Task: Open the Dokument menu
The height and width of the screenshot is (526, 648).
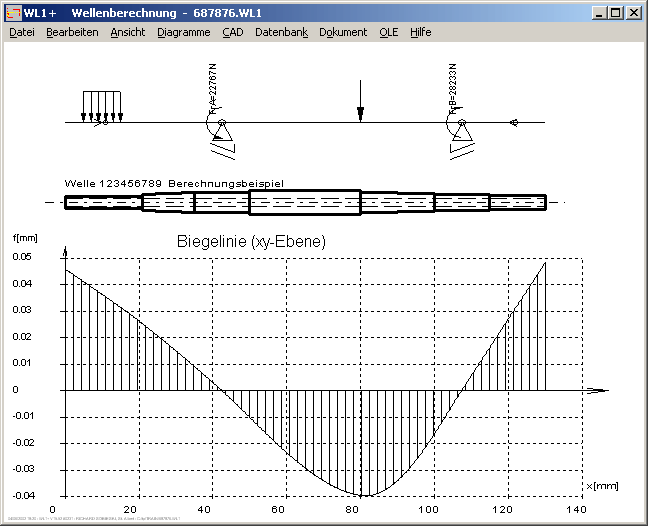Action: (343, 32)
